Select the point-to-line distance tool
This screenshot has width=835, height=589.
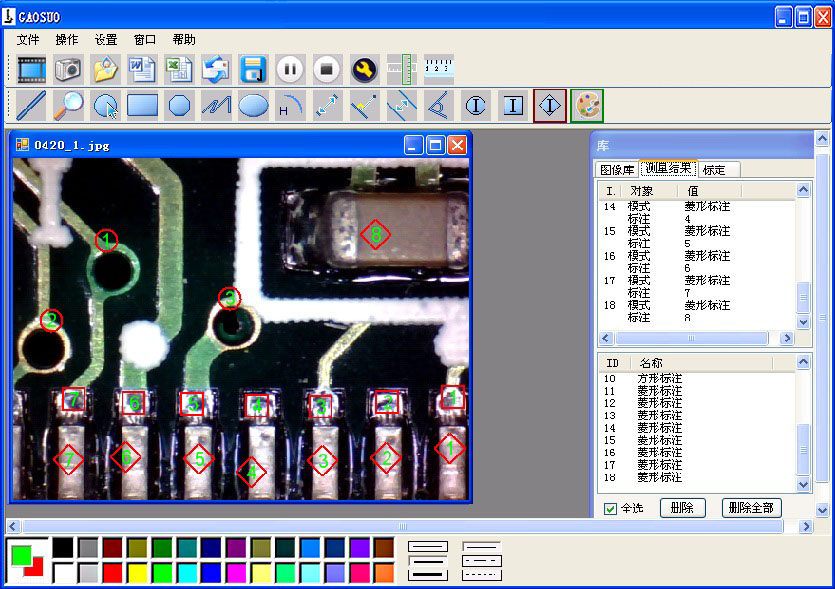(x=364, y=105)
